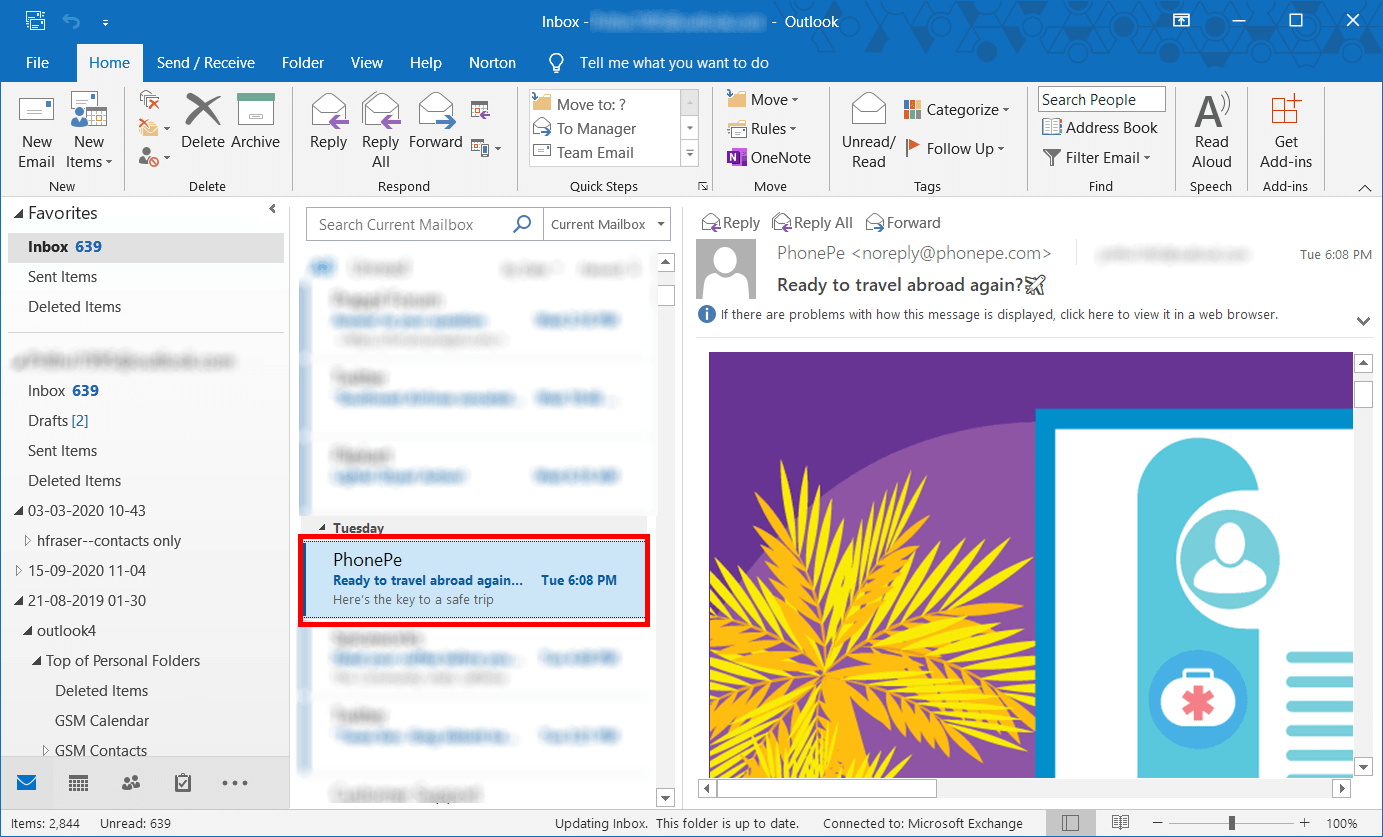
Task: Open the Address Book
Action: pos(1100,128)
